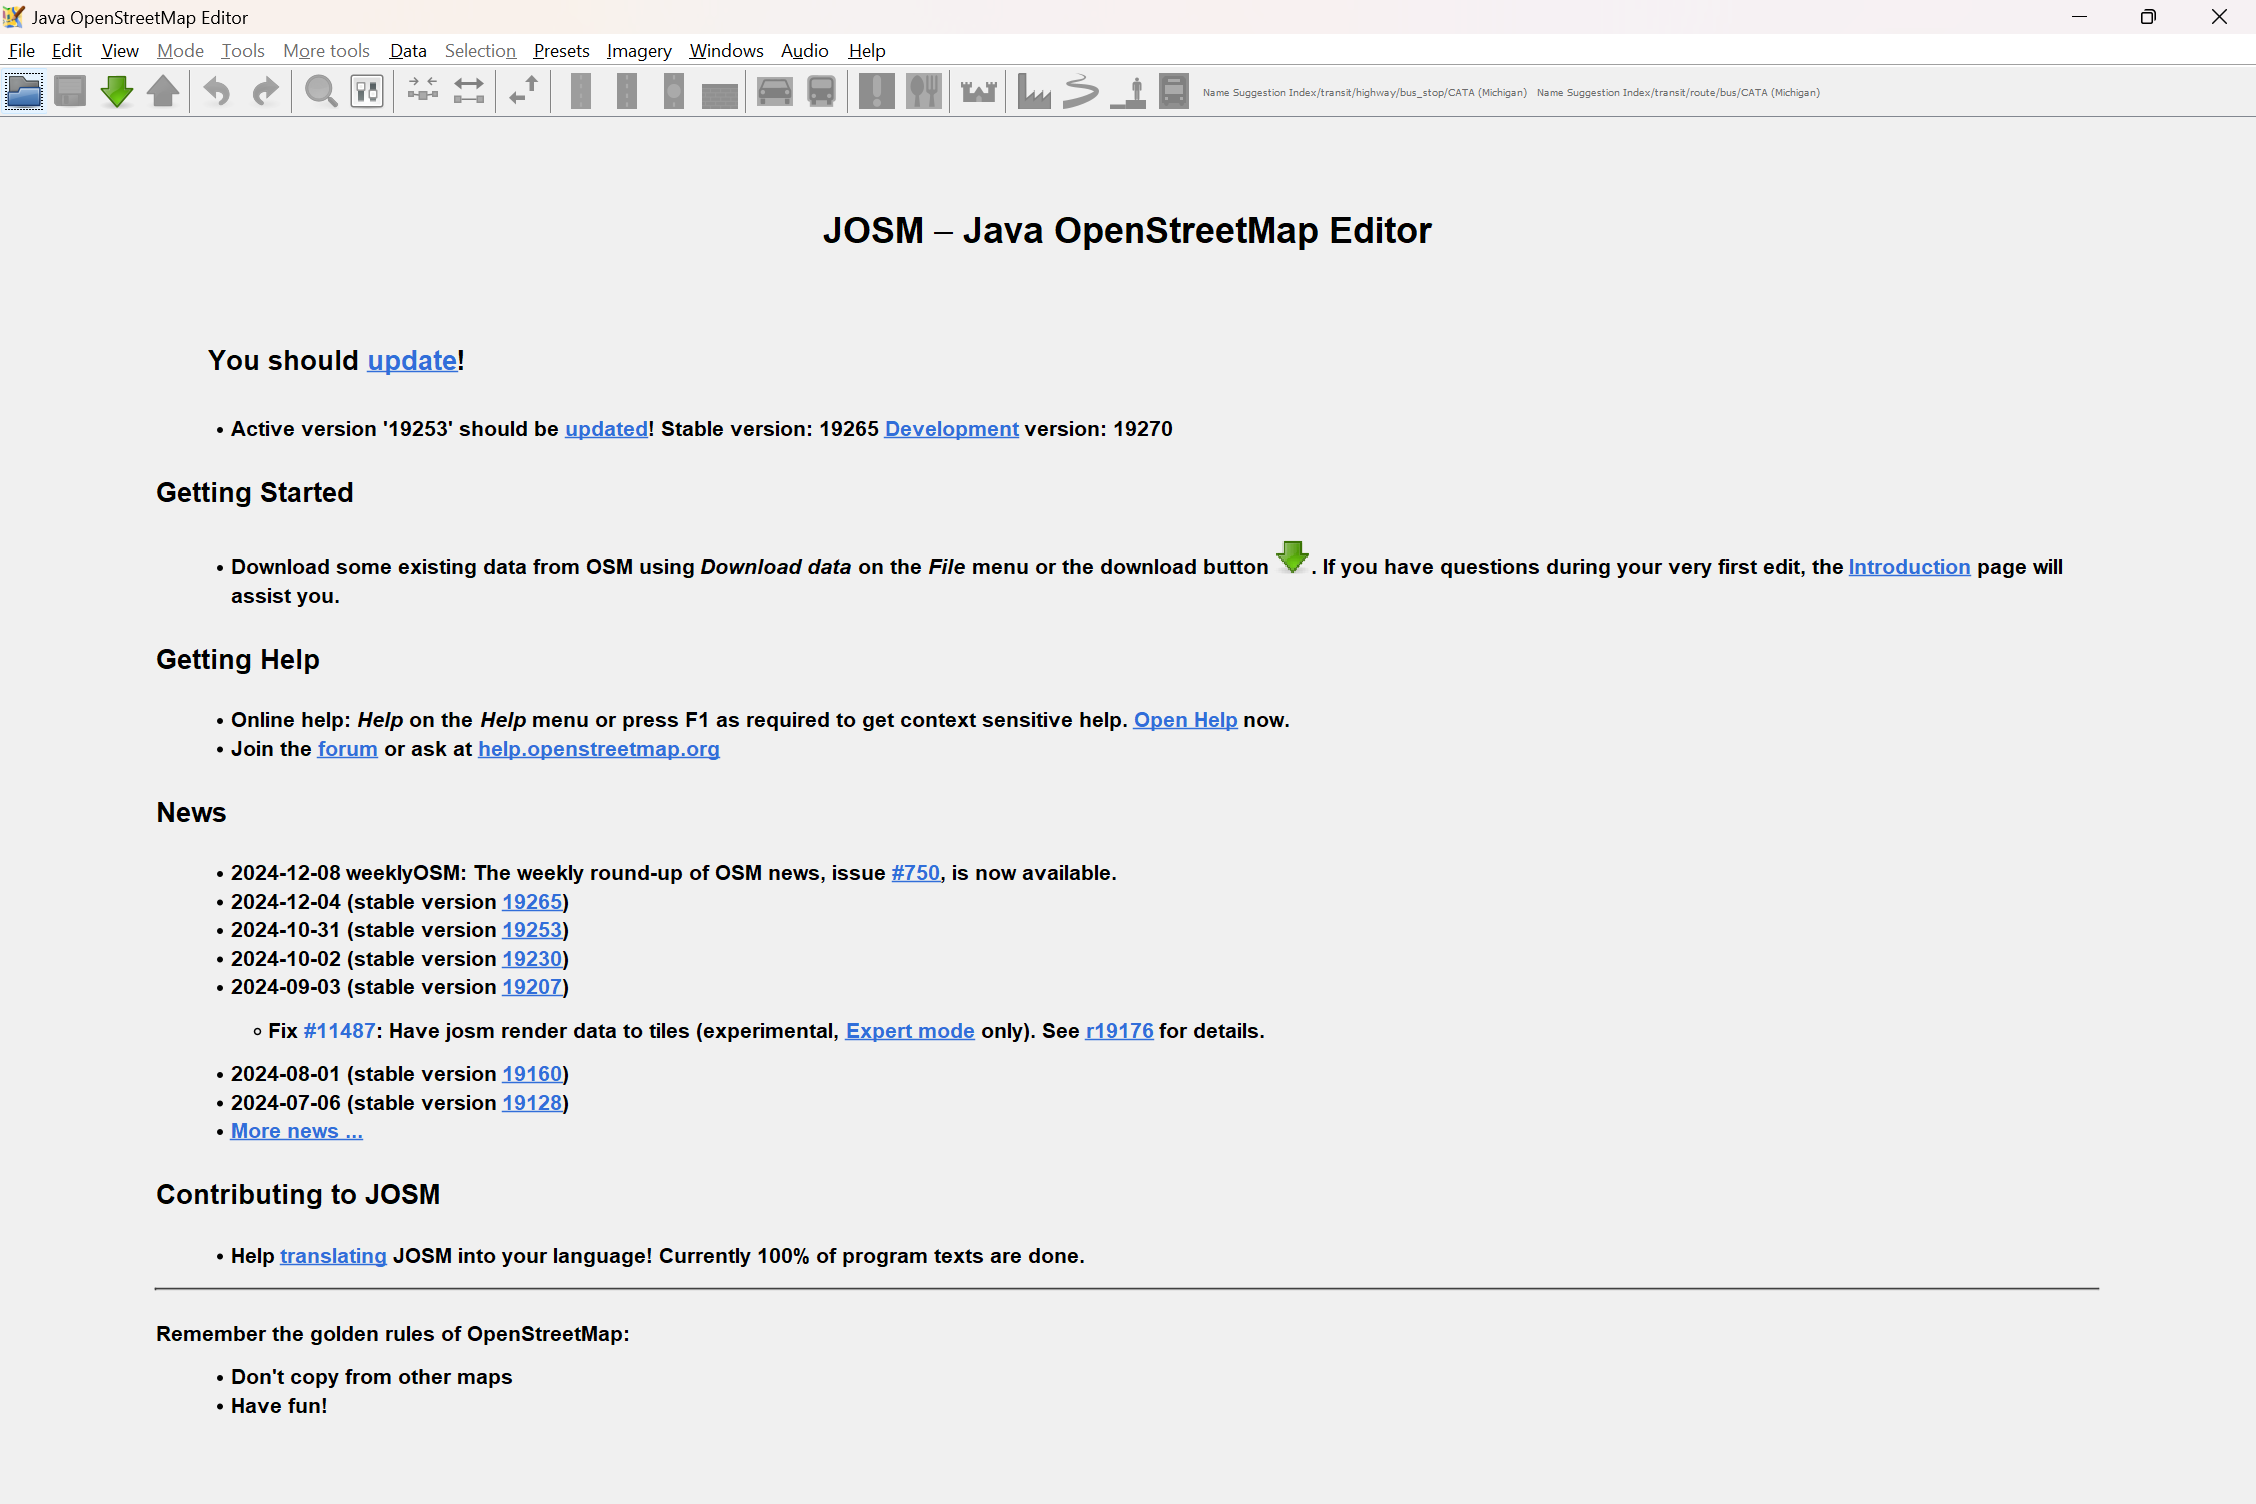Open ticket #11487 link
The width and height of the screenshot is (2256, 1504).
point(340,1031)
